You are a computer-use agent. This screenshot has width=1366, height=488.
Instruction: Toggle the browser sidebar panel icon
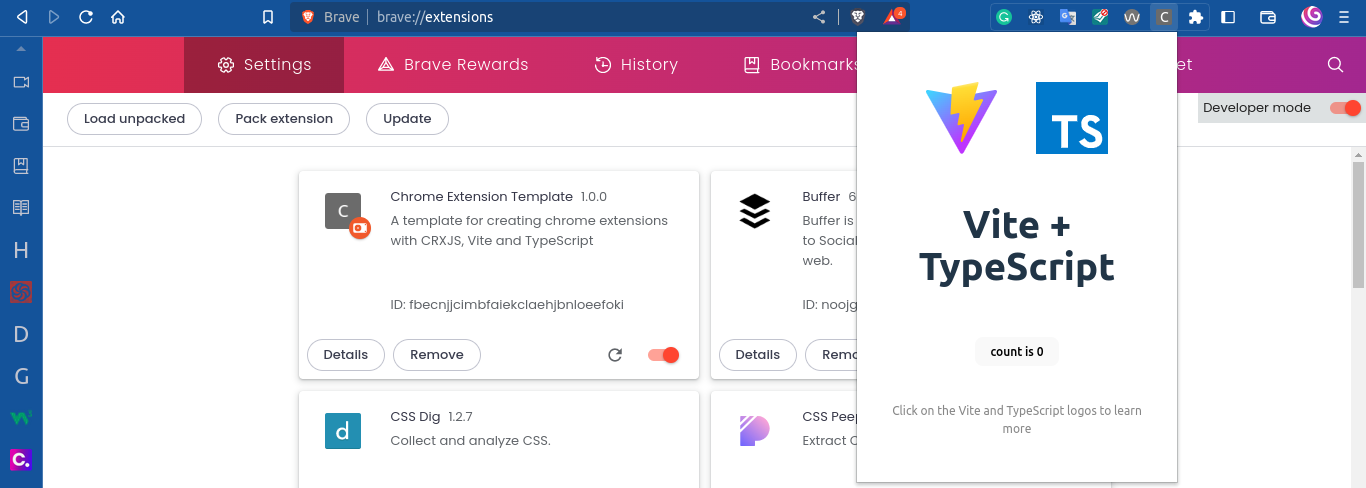[1229, 17]
